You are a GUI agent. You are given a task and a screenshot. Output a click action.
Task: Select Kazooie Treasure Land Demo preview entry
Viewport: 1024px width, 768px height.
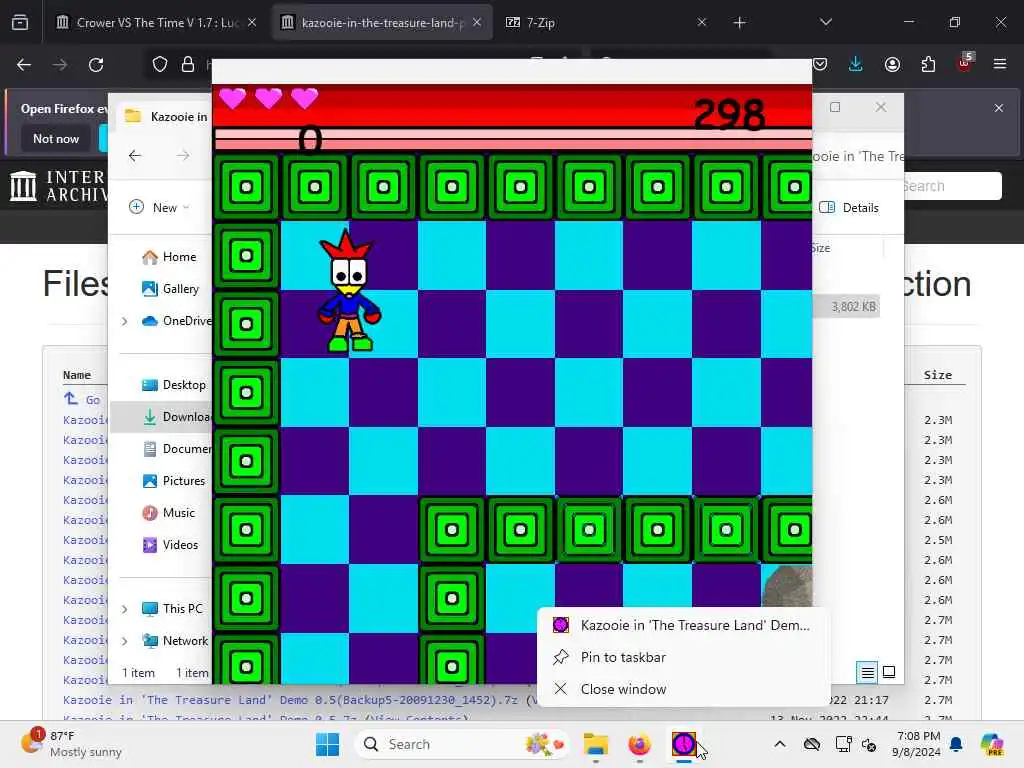click(x=683, y=625)
